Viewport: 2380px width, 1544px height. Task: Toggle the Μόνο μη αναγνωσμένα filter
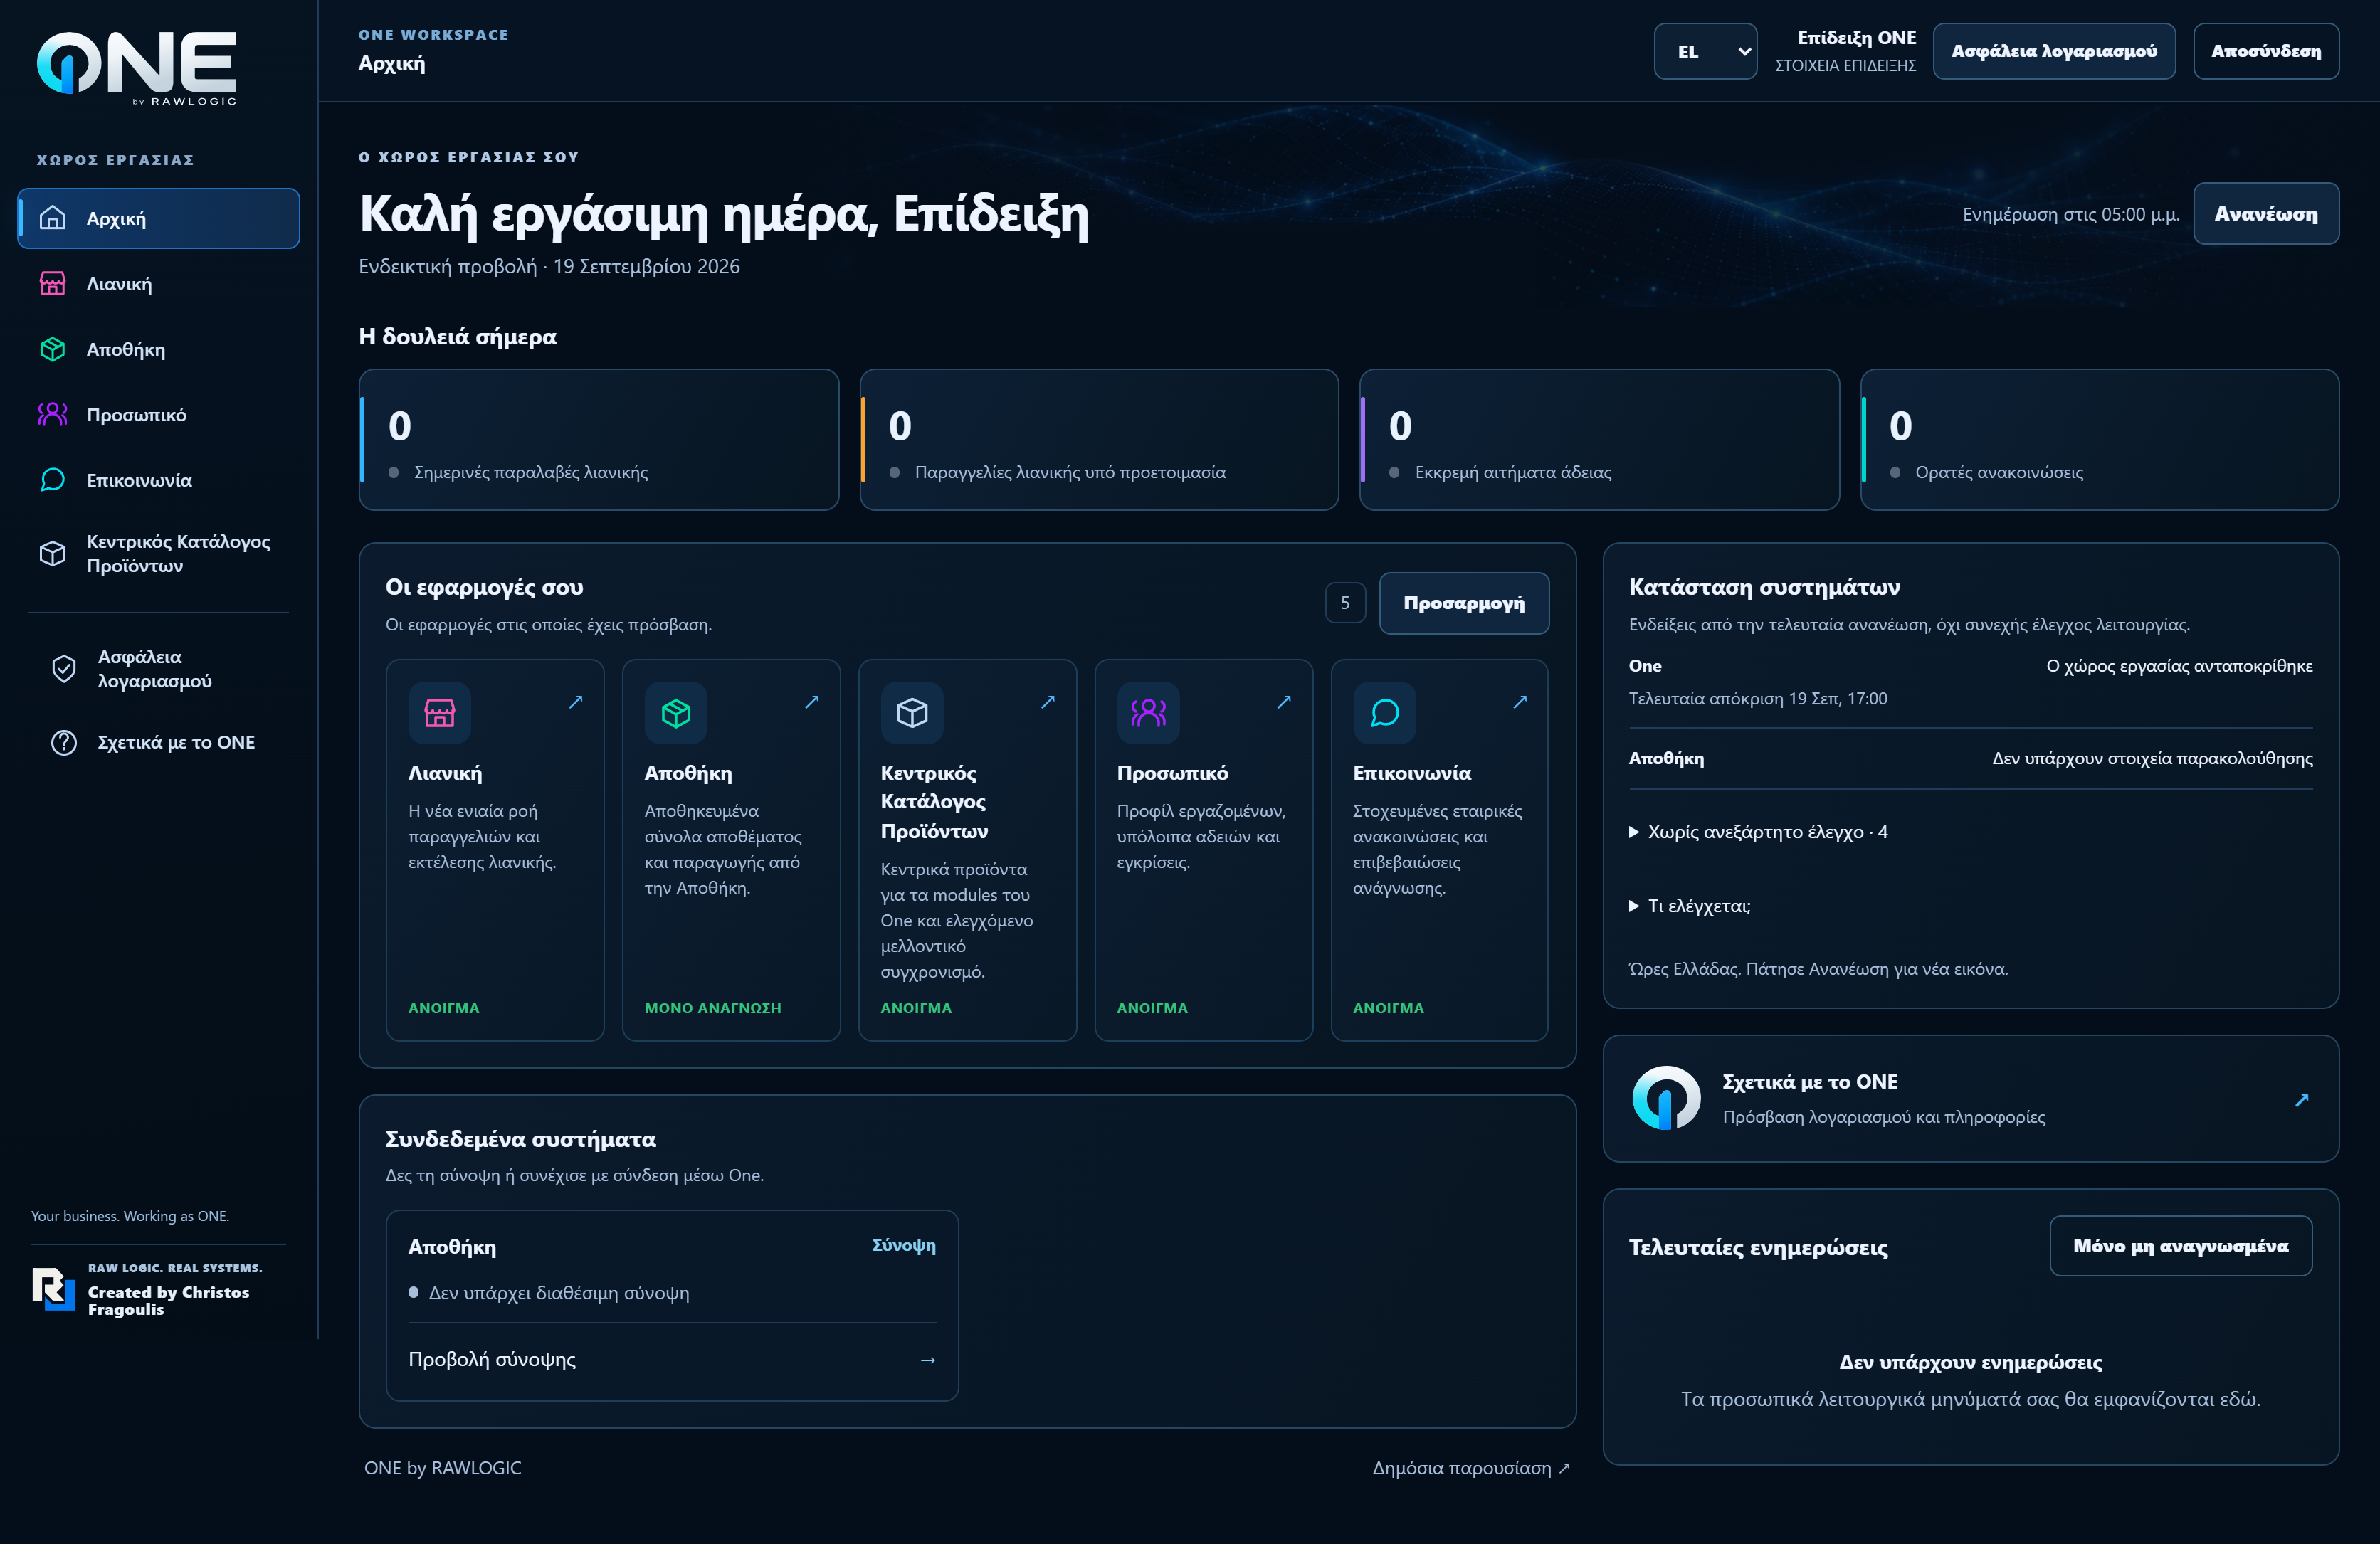(2181, 1246)
